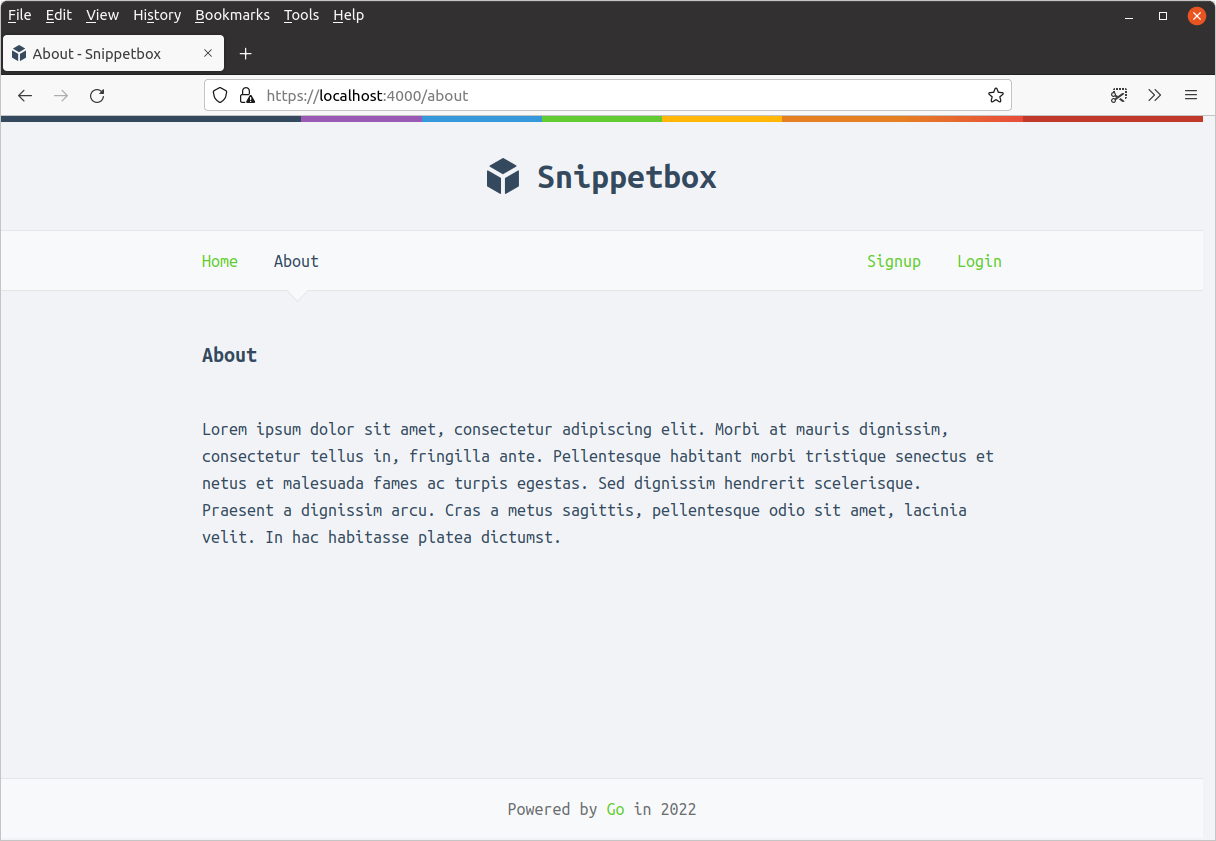This screenshot has width=1216, height=841.
Task: Click the tracking protection shield icon
Action: [221, 96]
